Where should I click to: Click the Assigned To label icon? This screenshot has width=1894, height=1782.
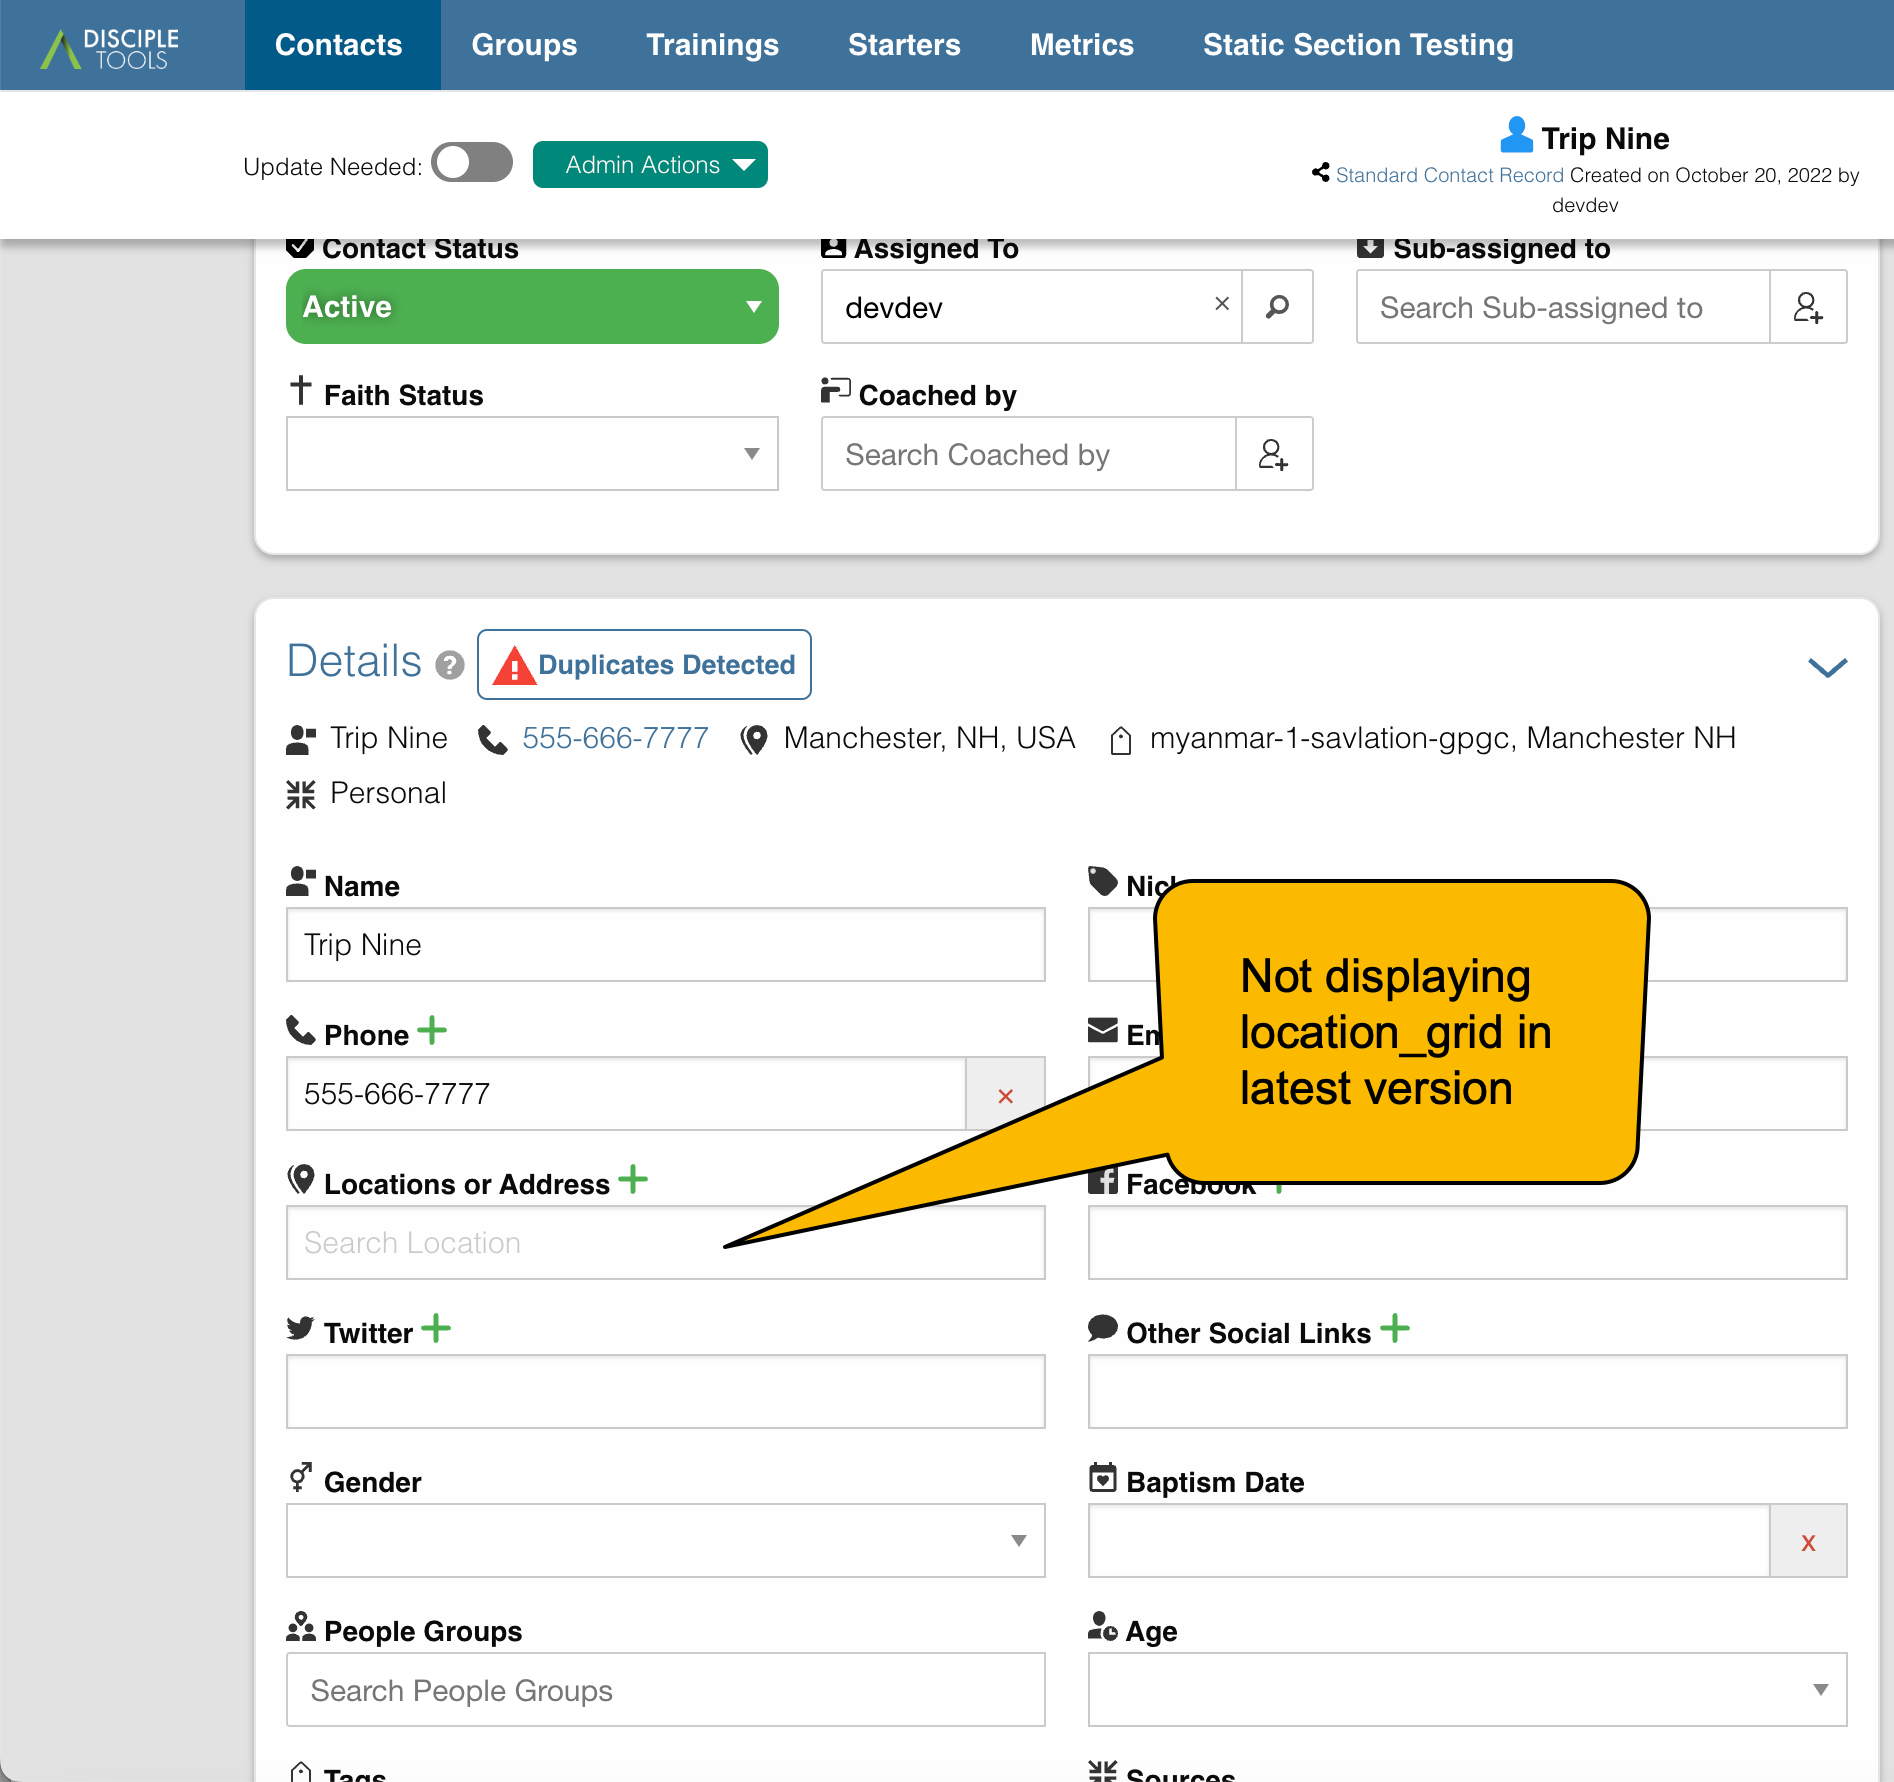(x=834, y=246)
